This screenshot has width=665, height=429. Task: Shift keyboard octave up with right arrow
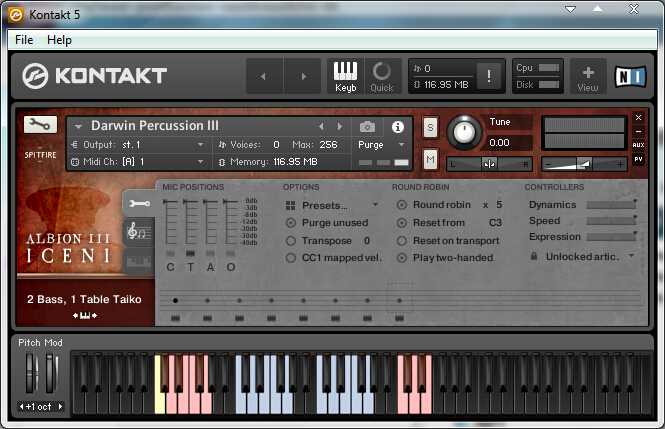[x=60, y=406]
